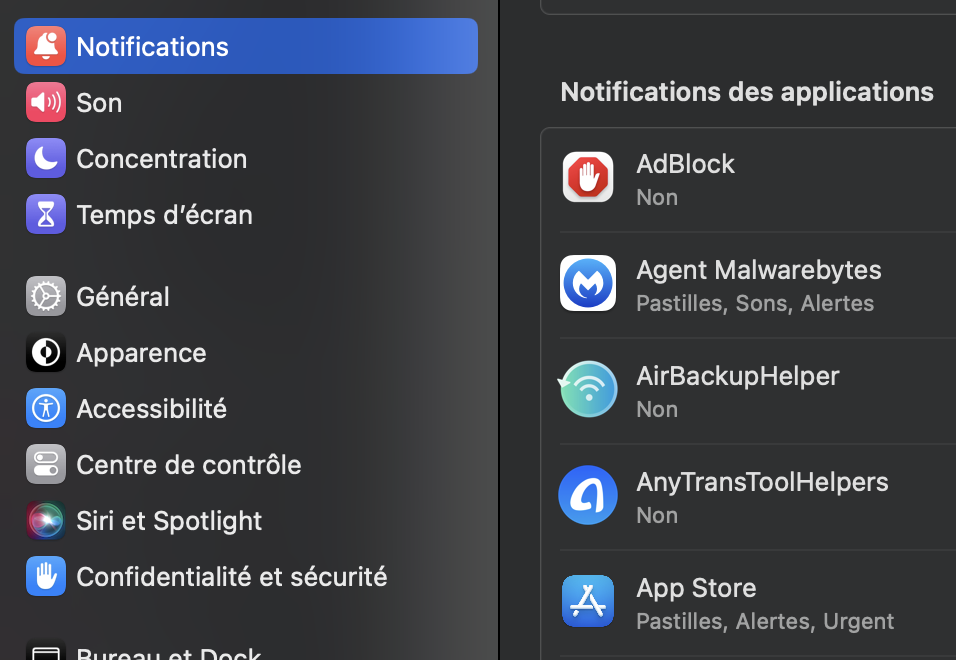Click the AnyTransToolHelpers app icon

(588, 496)
